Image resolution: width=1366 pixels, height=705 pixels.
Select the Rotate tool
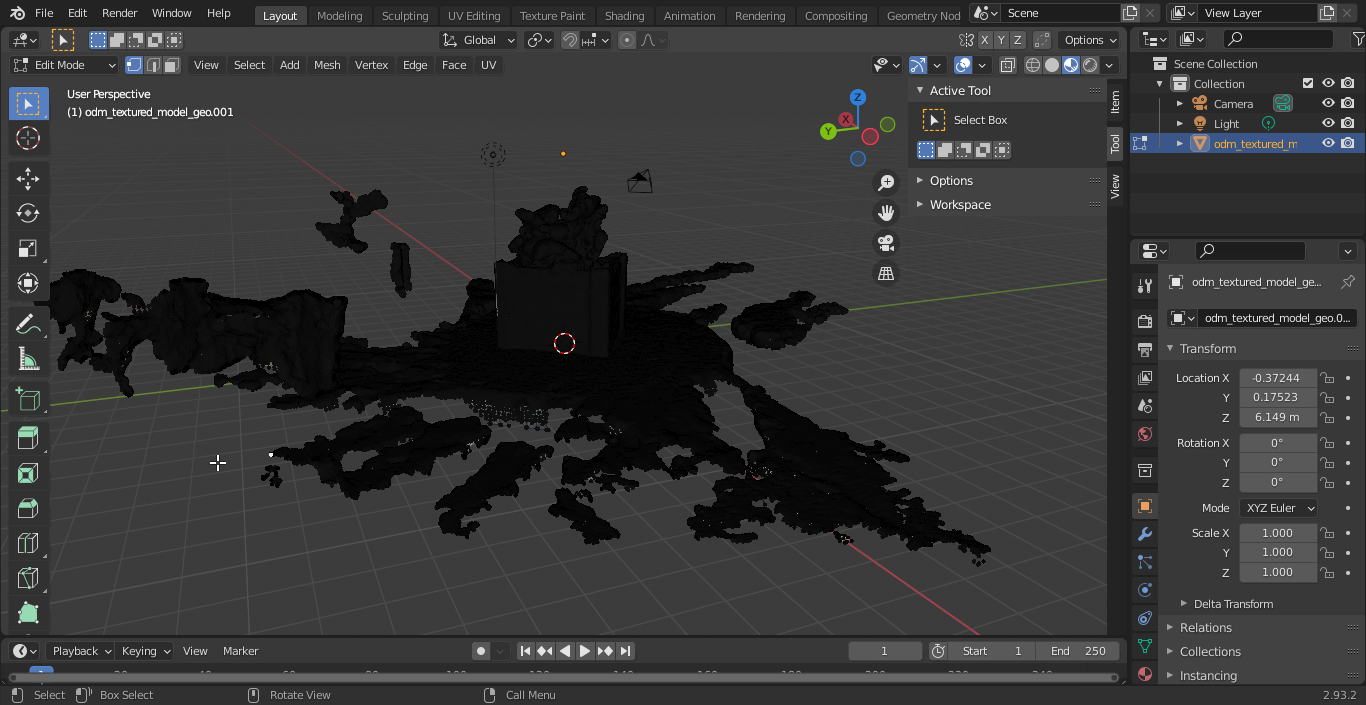click(28, 213)
